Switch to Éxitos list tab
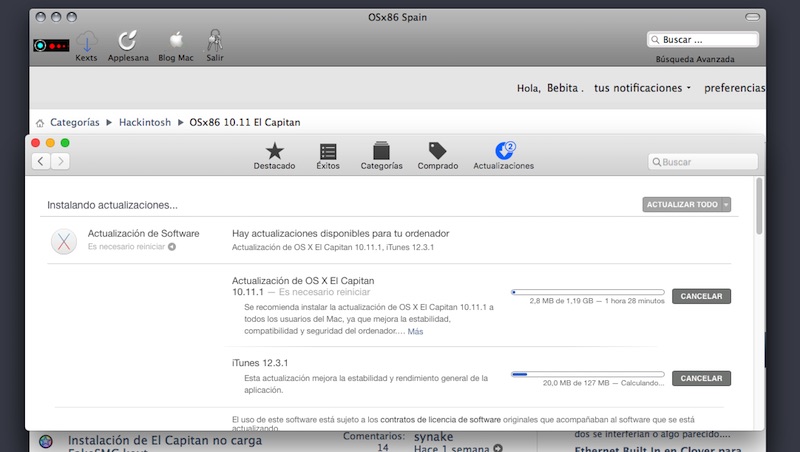Screen dimensions: 800x452 (328, 156)
